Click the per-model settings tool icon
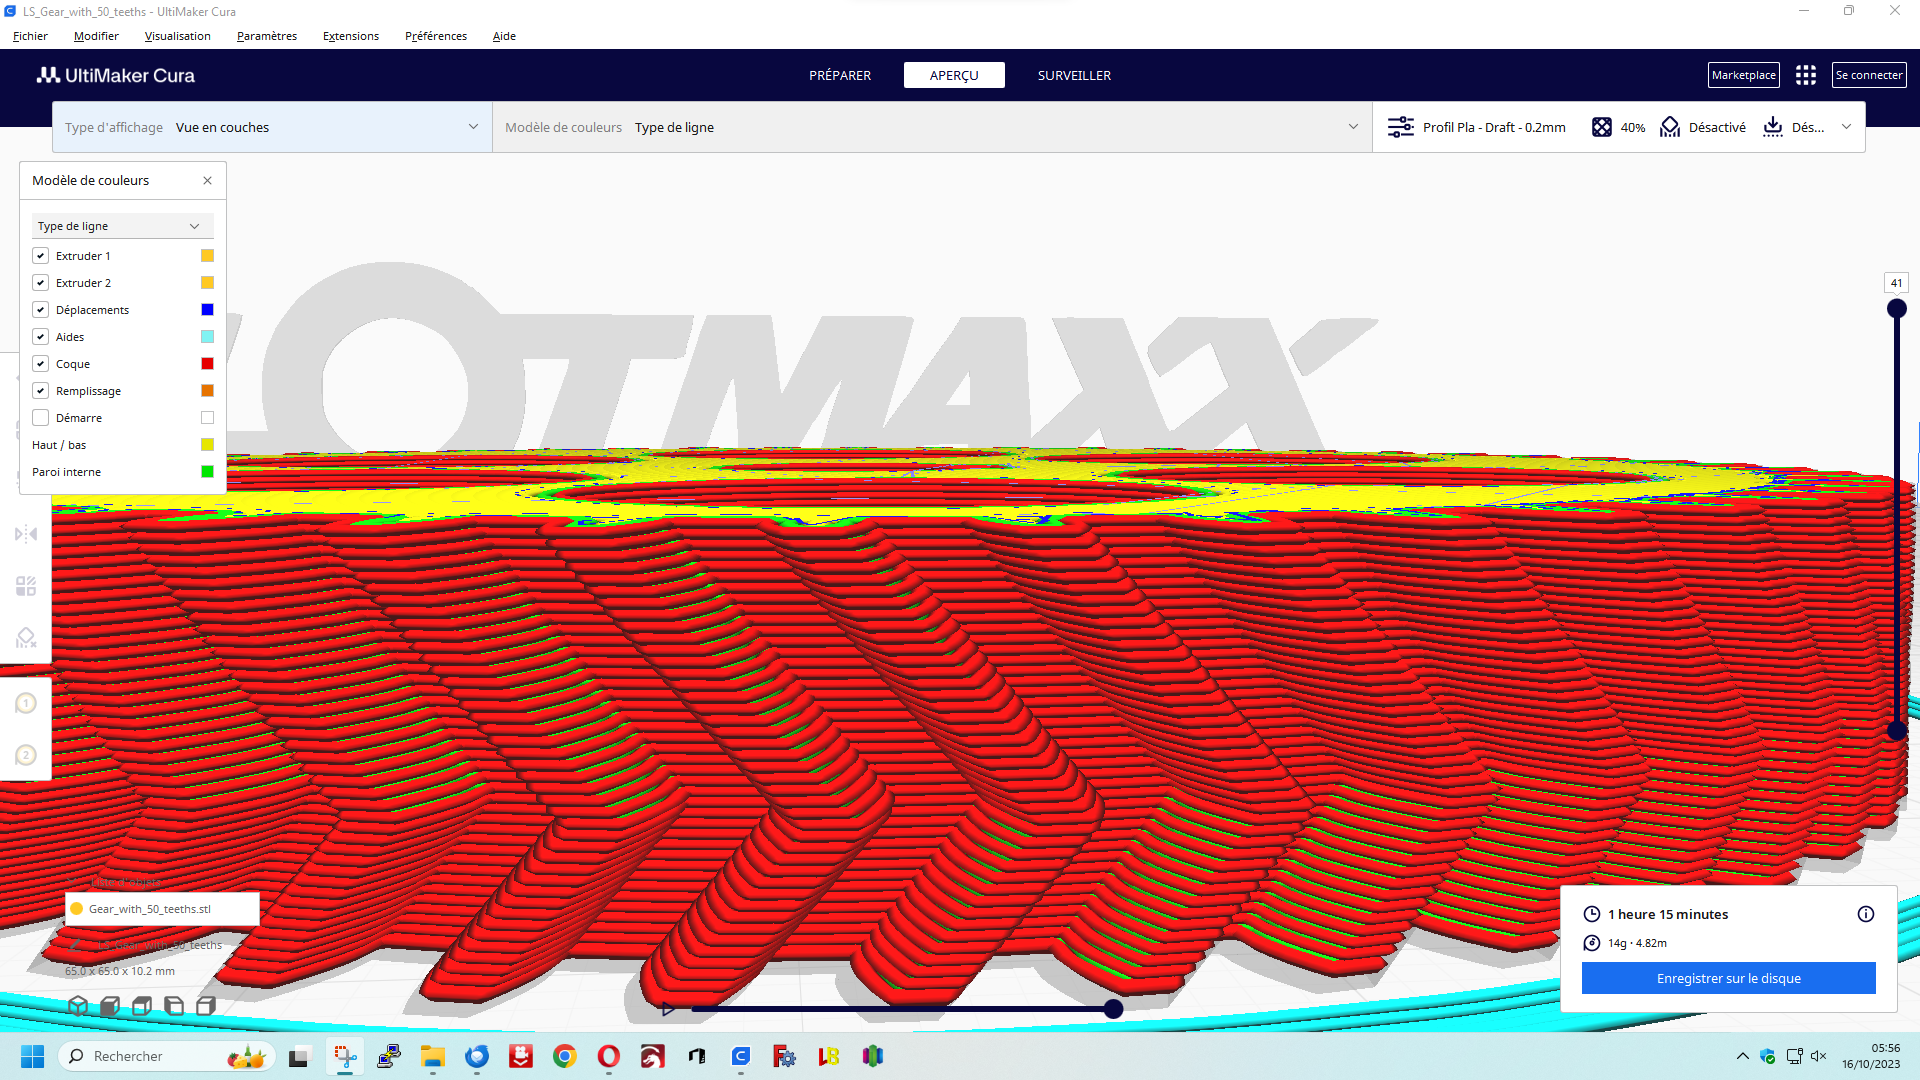 26,586
